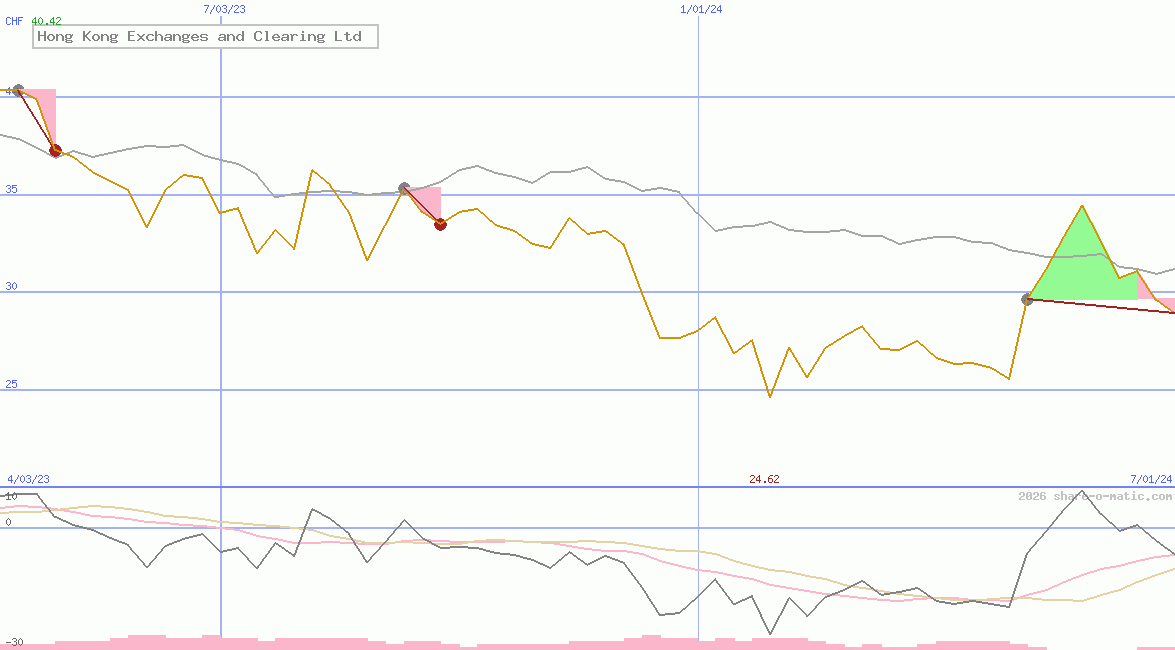Viewport: 1175px width, 650px height.
Task: Select the gray marker on the 35 line
Action: pos(404,188)
